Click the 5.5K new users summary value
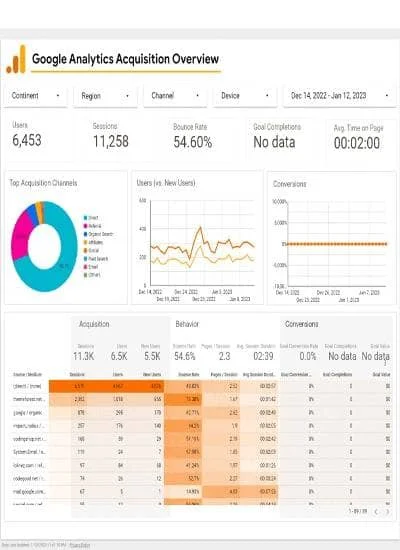 click(x=152, y=356)
